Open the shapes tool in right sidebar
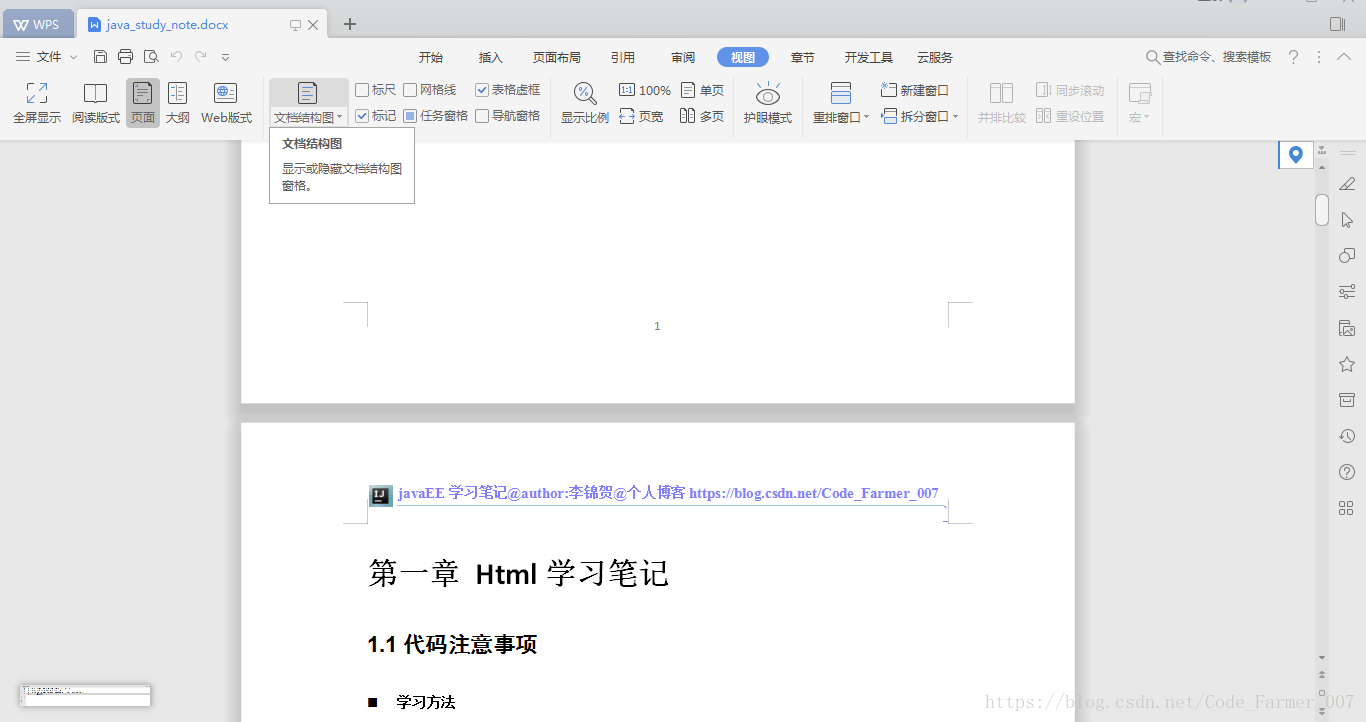 pyautogui.click(x=1347, y=255)
